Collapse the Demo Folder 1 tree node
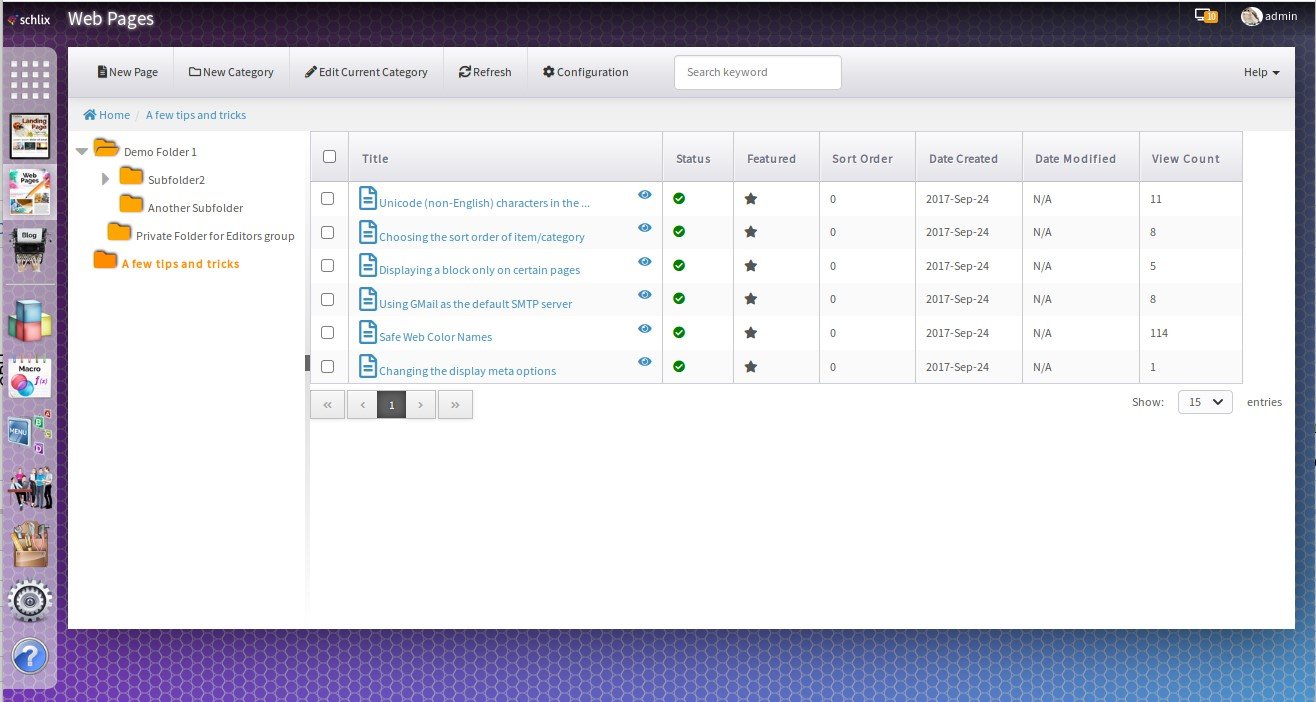 82,152
